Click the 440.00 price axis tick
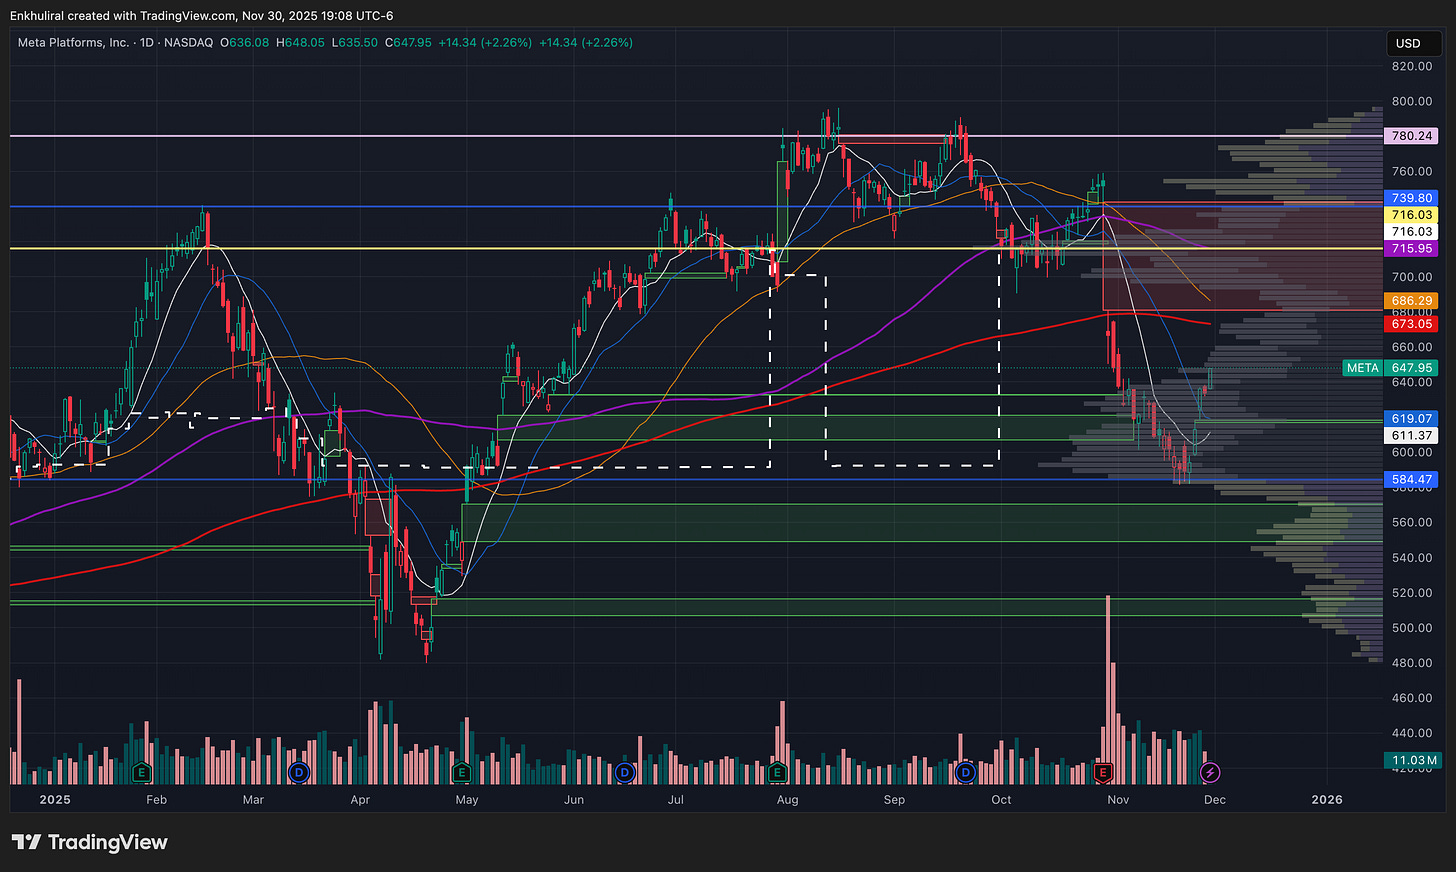 [1412, 734]
